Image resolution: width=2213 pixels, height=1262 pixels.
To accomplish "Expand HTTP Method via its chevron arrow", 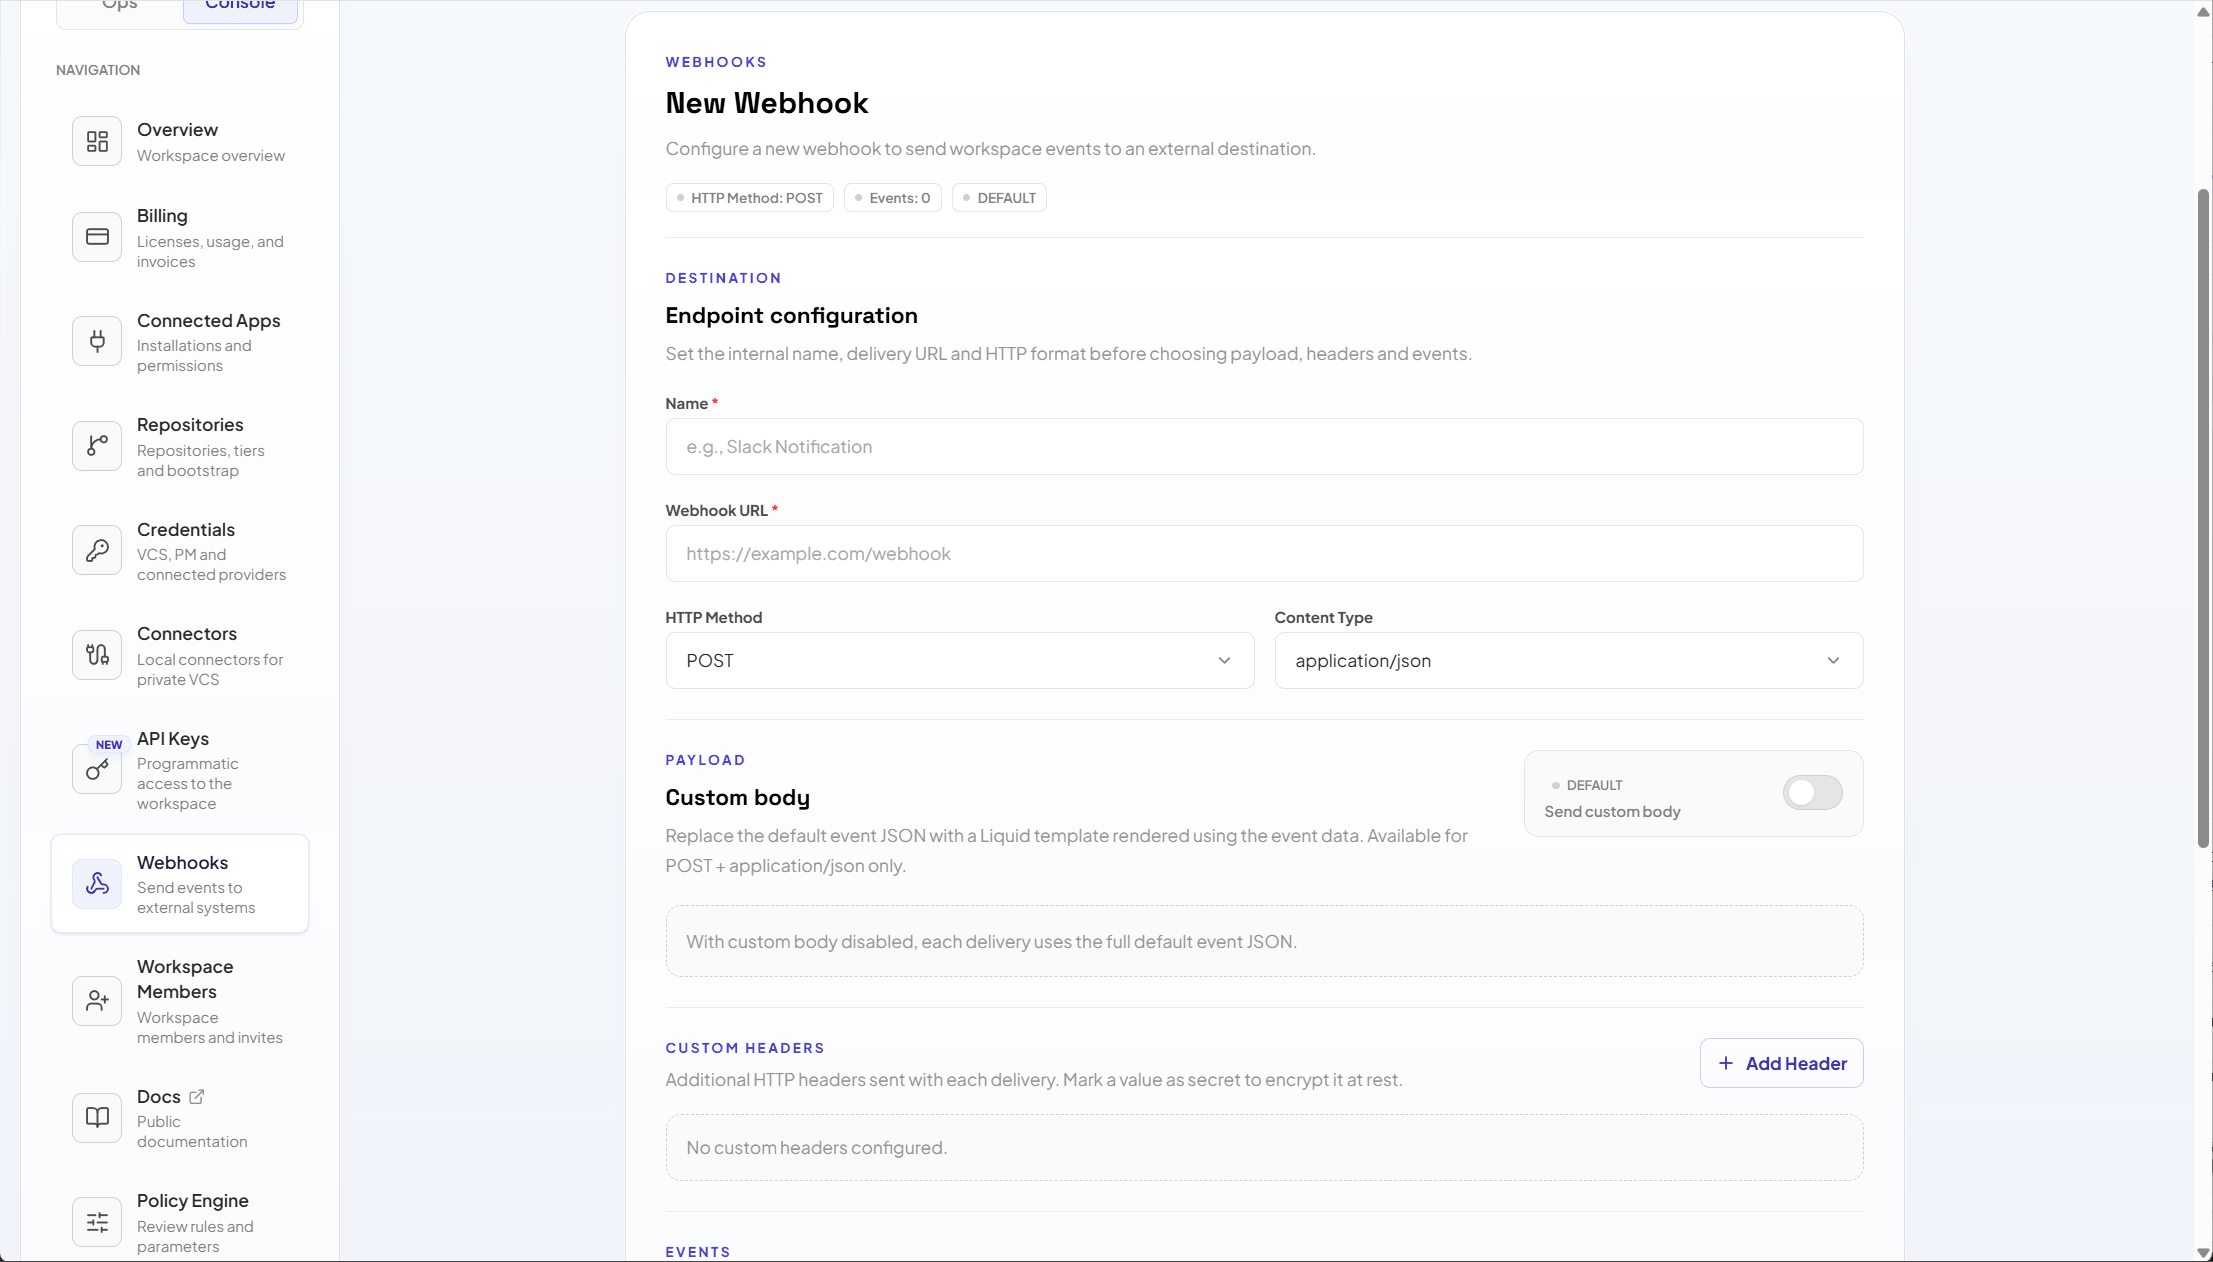I will click(1224, 660).
